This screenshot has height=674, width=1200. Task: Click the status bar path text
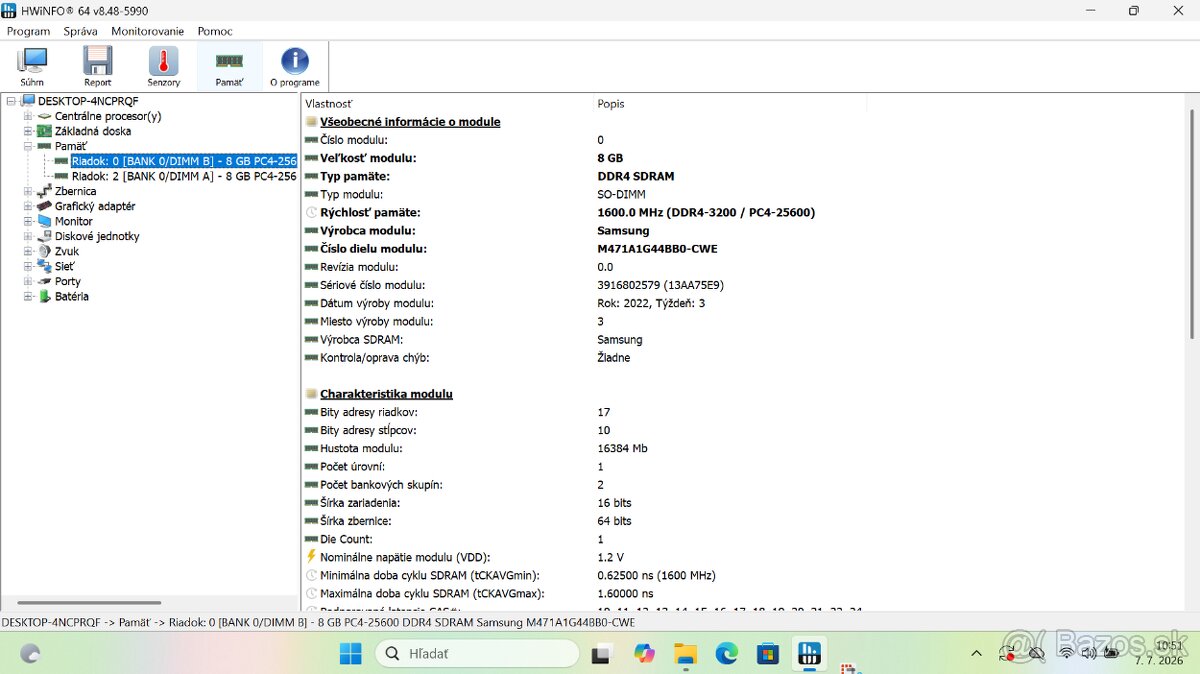point(318,622)
